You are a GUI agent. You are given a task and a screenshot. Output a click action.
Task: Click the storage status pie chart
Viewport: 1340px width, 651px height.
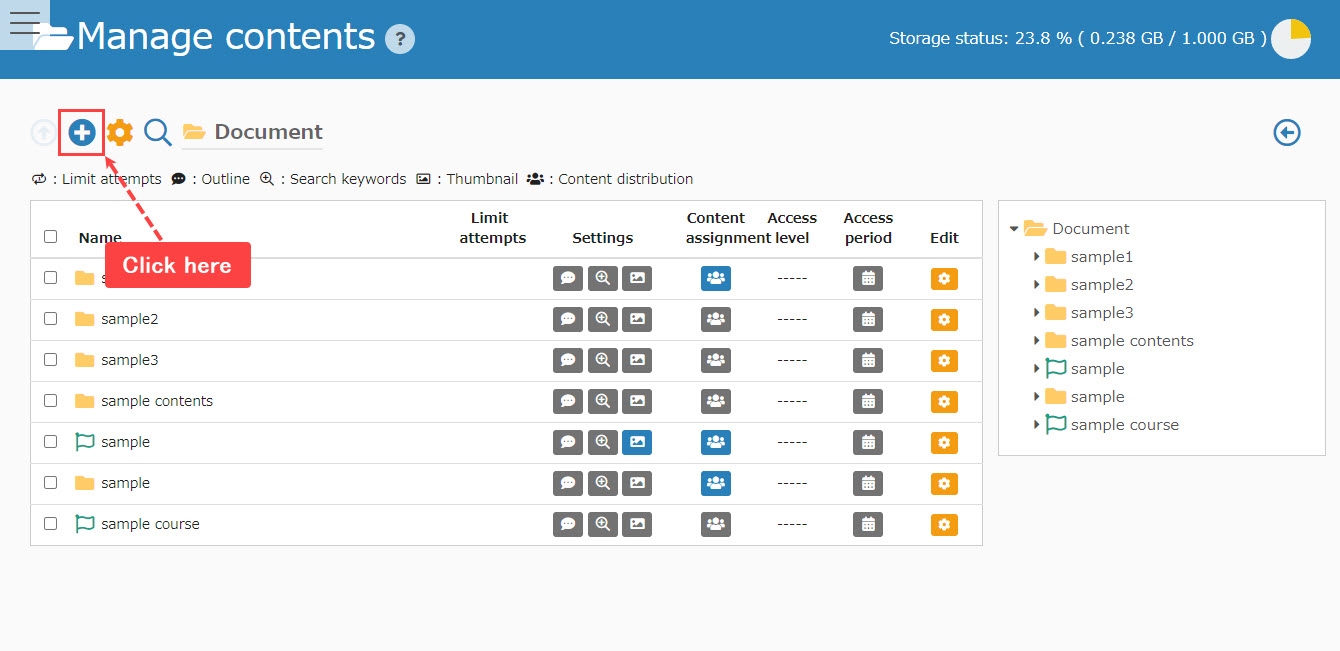point(1290,39)
